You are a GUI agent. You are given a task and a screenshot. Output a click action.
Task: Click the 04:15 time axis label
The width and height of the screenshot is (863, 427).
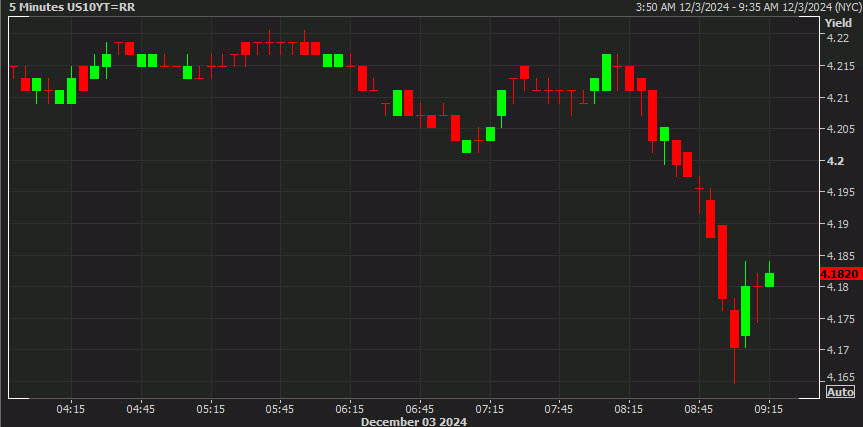coord(72,409)
